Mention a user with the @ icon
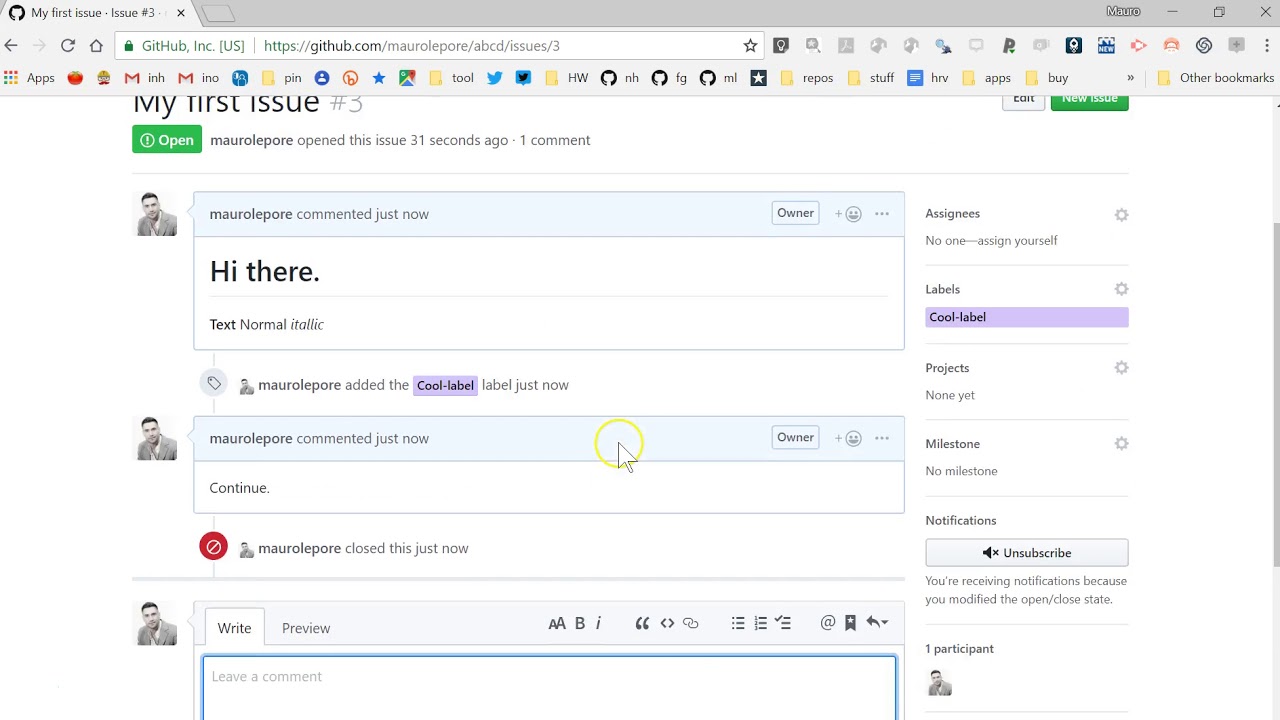This screenshot has width=1280, height=720. point(828,623)
